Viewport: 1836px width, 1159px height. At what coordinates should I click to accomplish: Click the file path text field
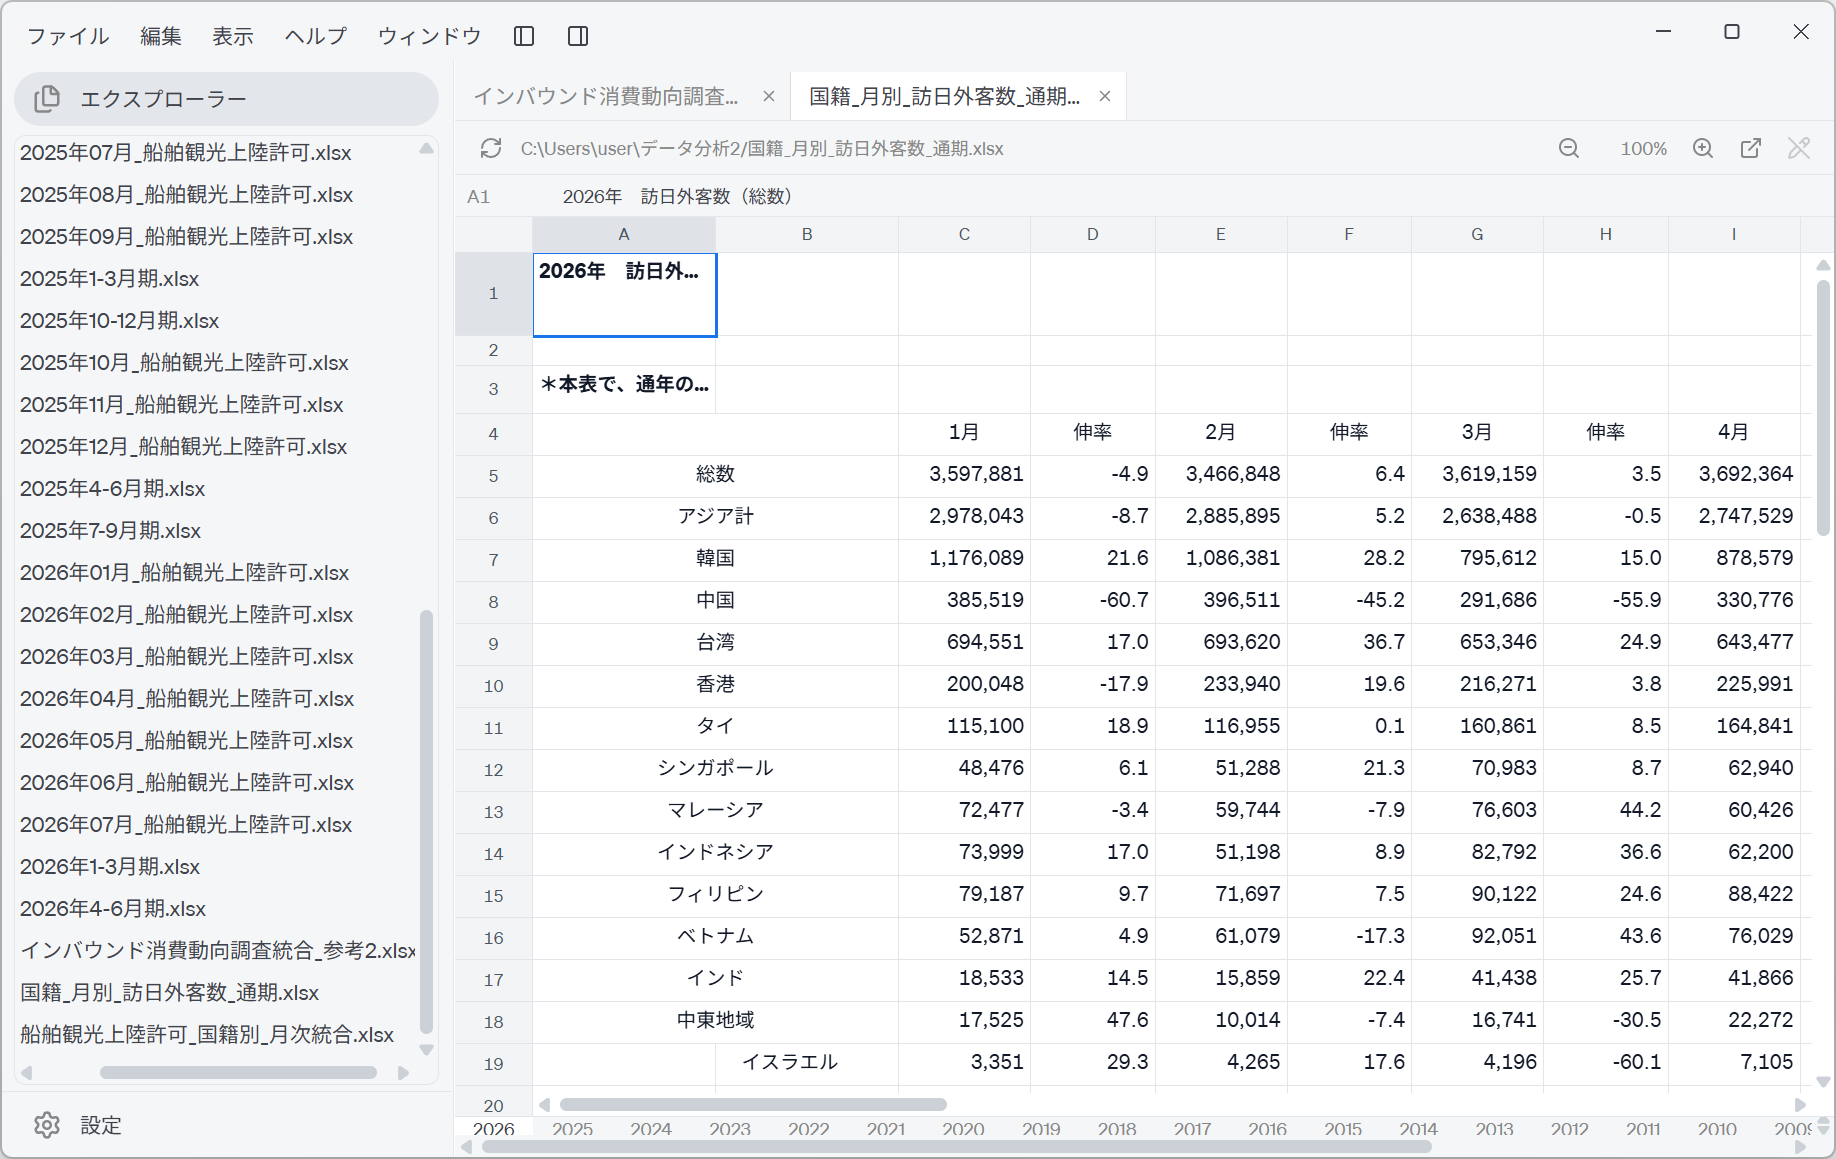pyautogui.click(x=762, y=148)
